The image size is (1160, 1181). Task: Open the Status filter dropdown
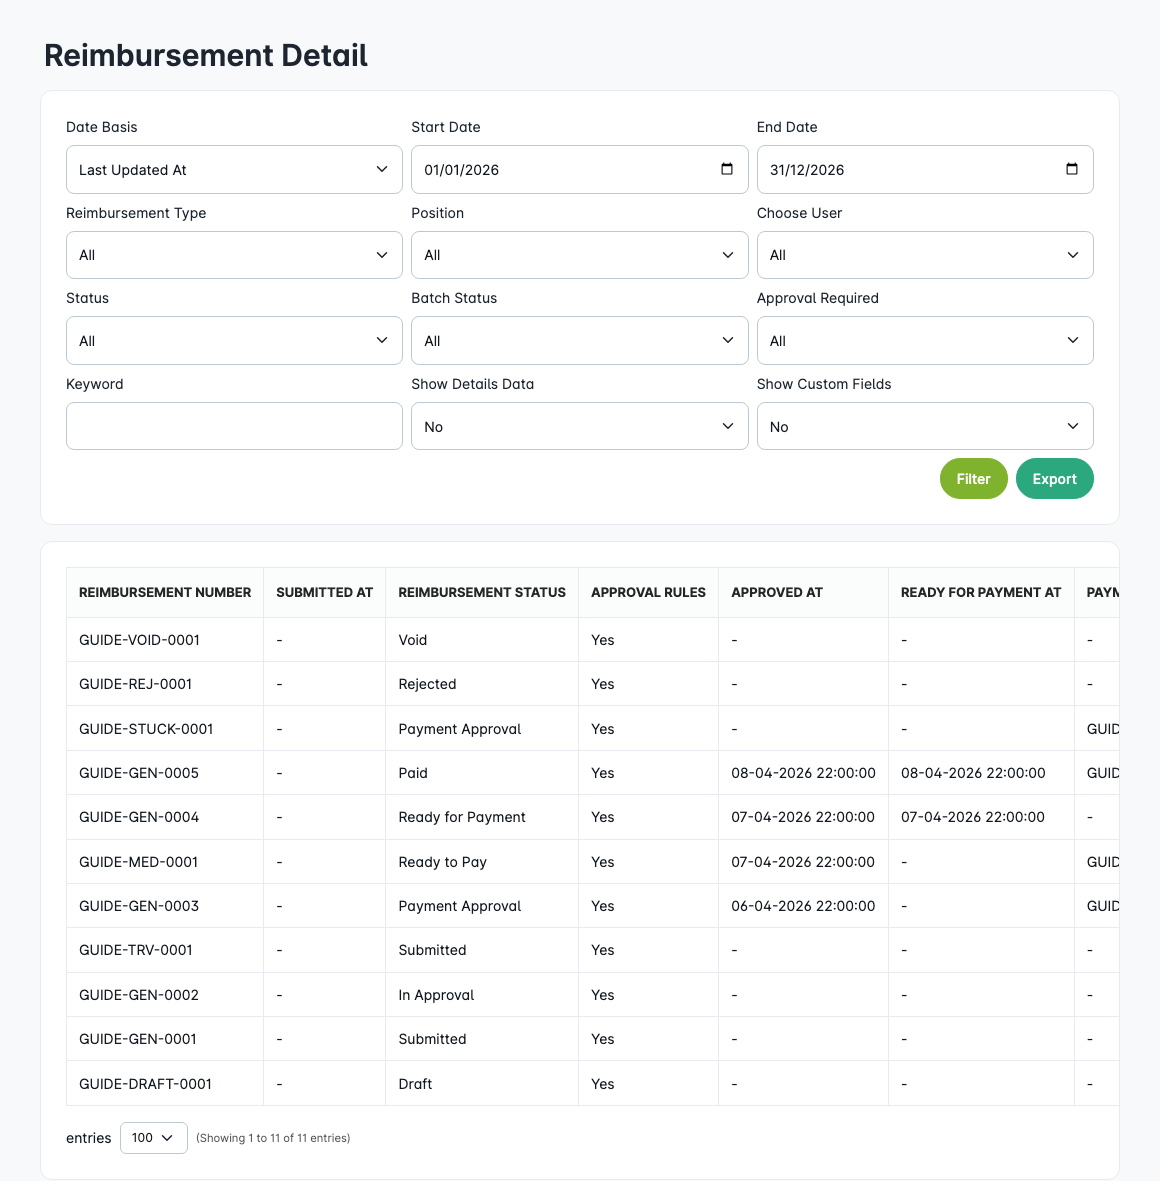[x=233, y=340]
